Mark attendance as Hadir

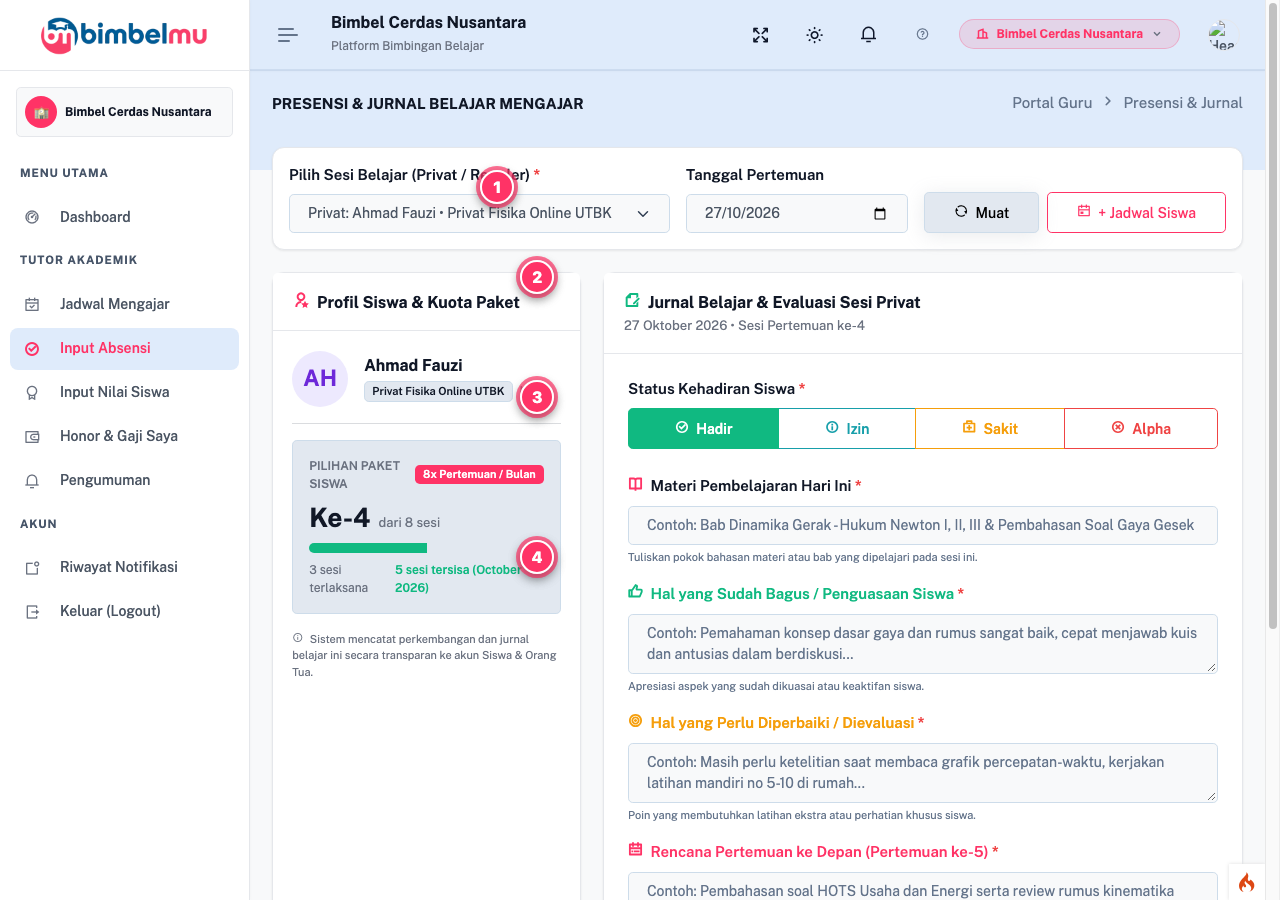click(703, 428)
